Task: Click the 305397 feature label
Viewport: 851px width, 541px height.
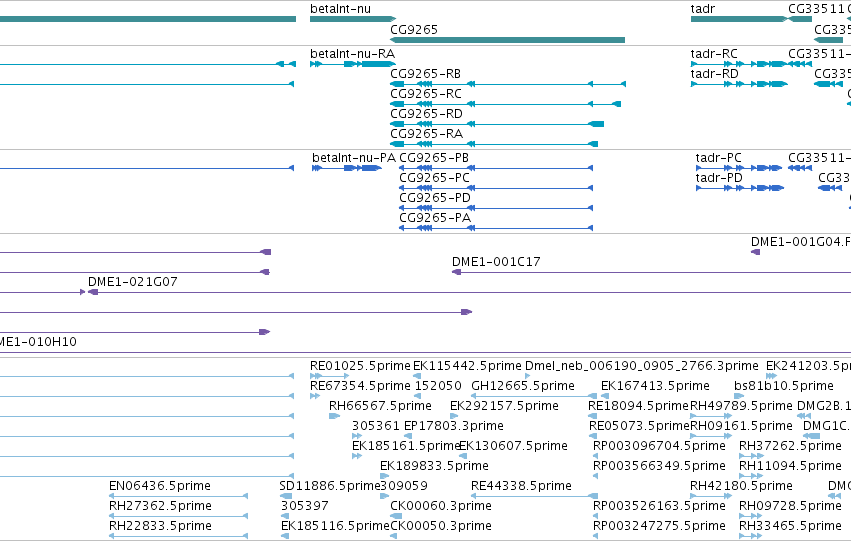Action: (x=304, y=507)
